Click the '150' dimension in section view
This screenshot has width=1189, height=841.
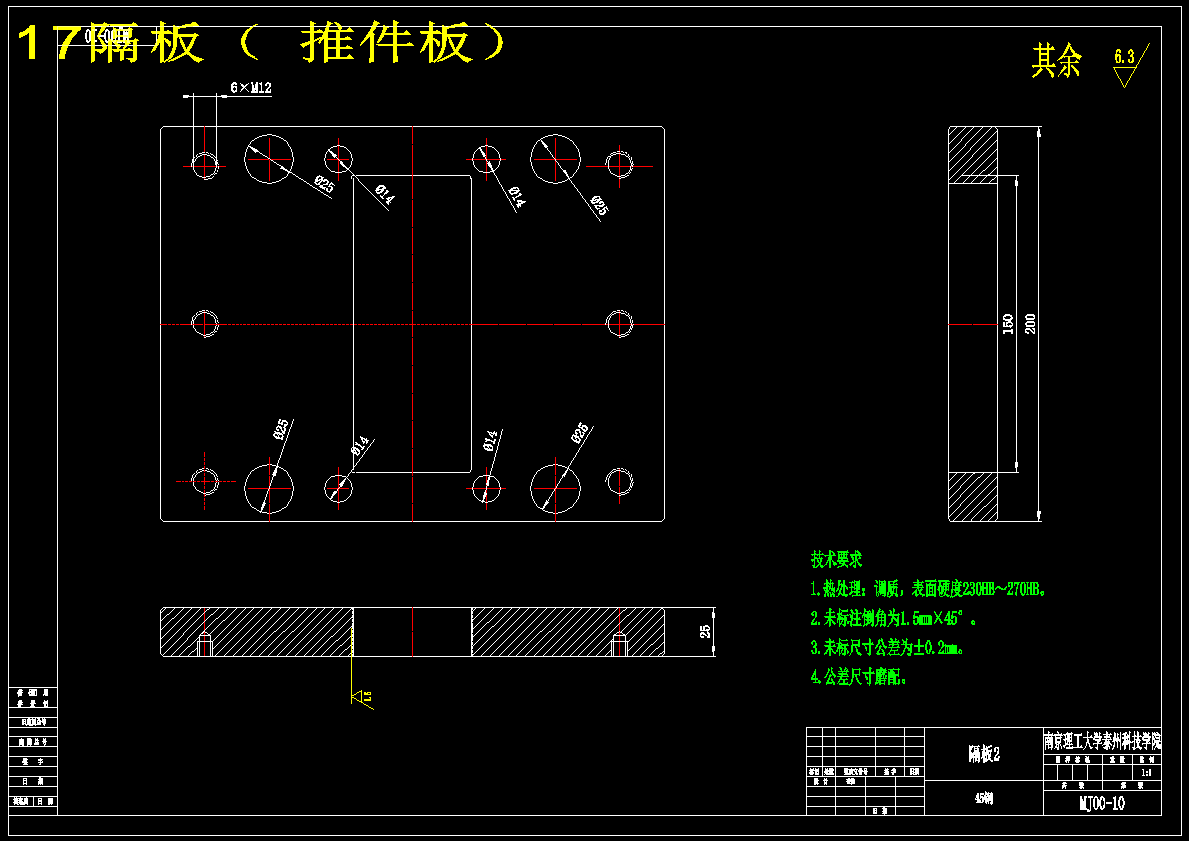click(1008, 325)
